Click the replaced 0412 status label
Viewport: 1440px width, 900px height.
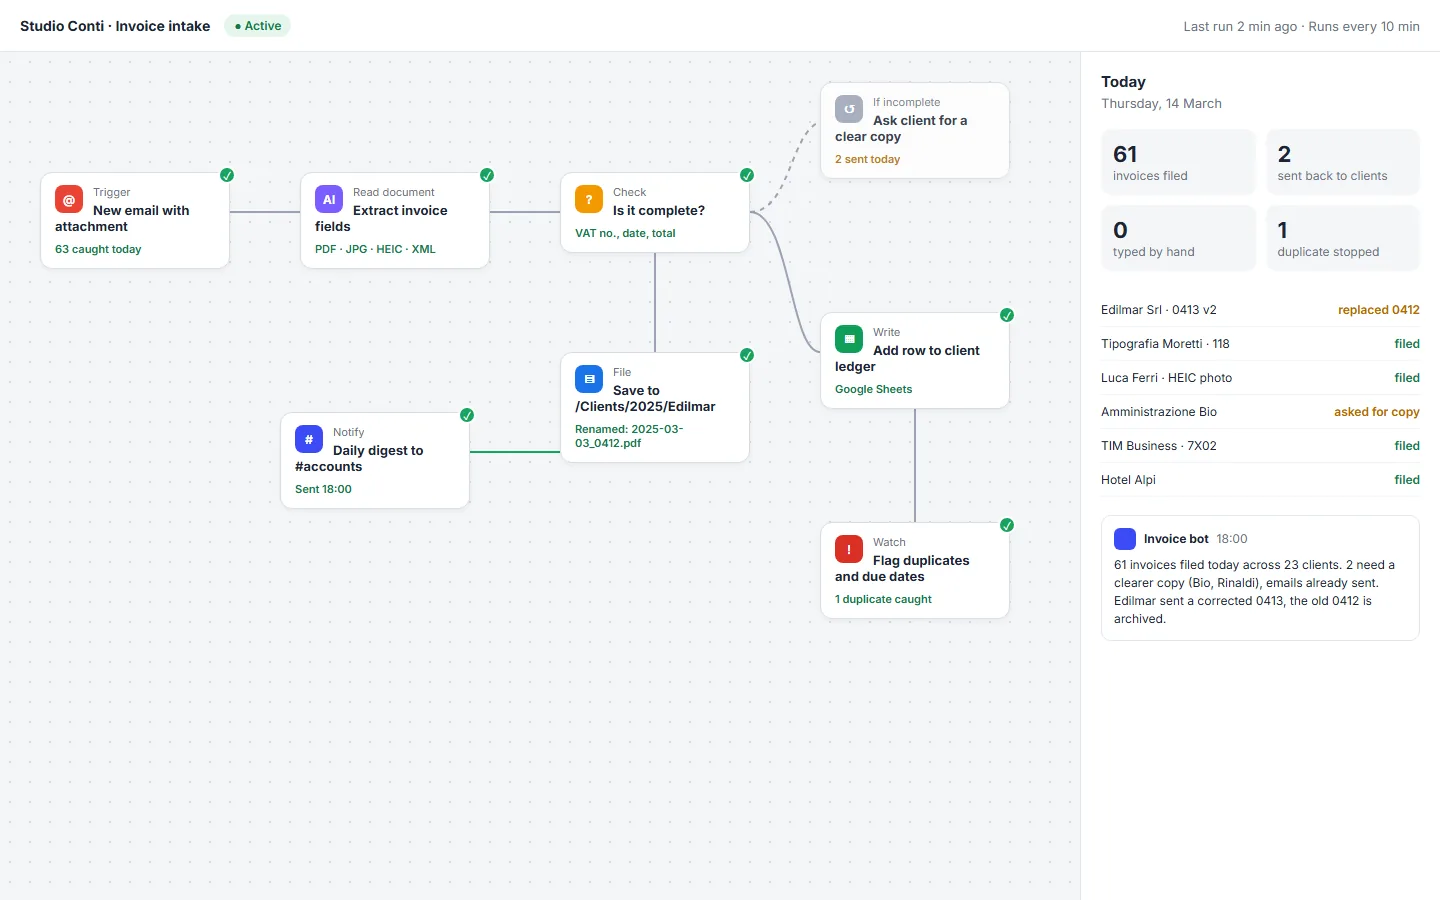click(x=1379, y=310)
